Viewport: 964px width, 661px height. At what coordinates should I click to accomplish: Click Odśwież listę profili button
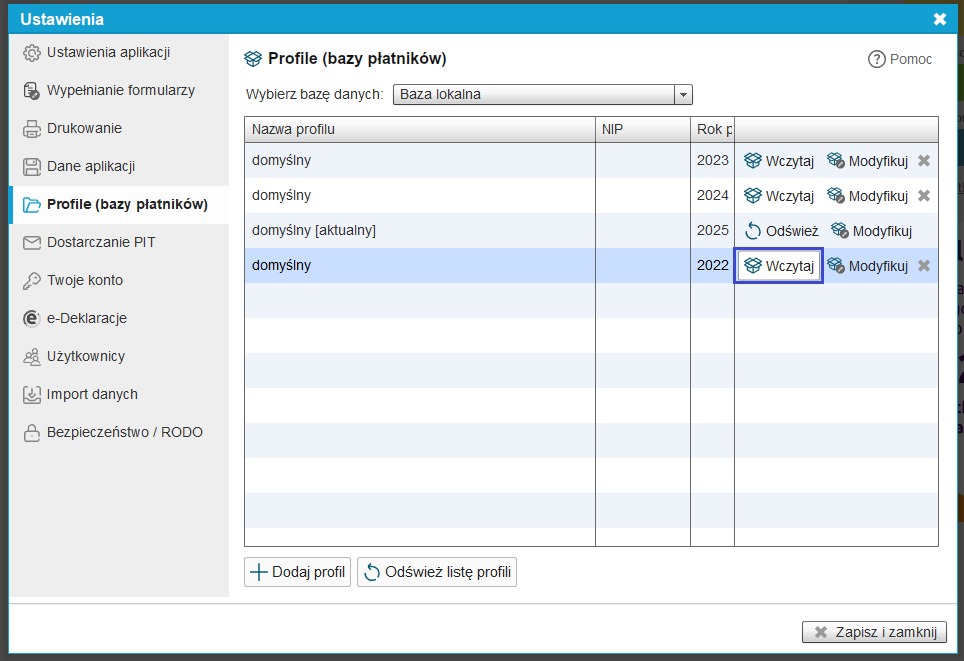coord(437,572)
